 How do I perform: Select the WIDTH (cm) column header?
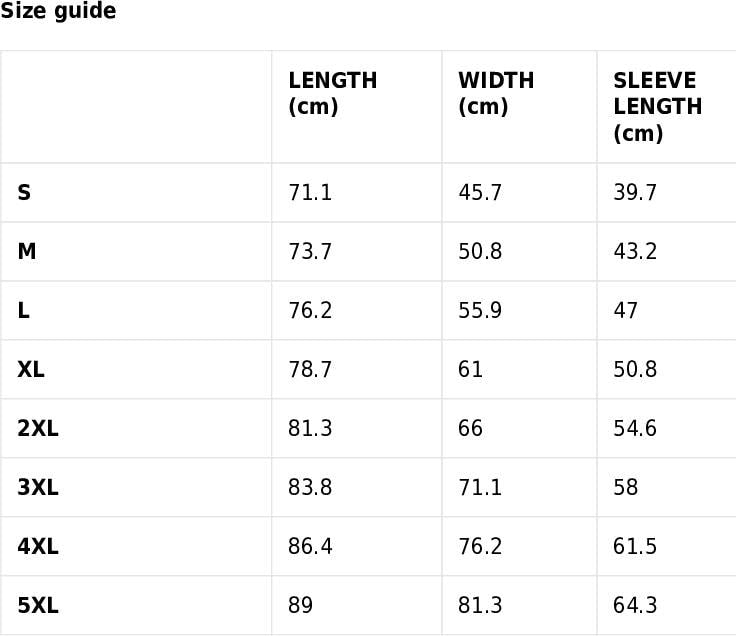click(x=496, y=93)
